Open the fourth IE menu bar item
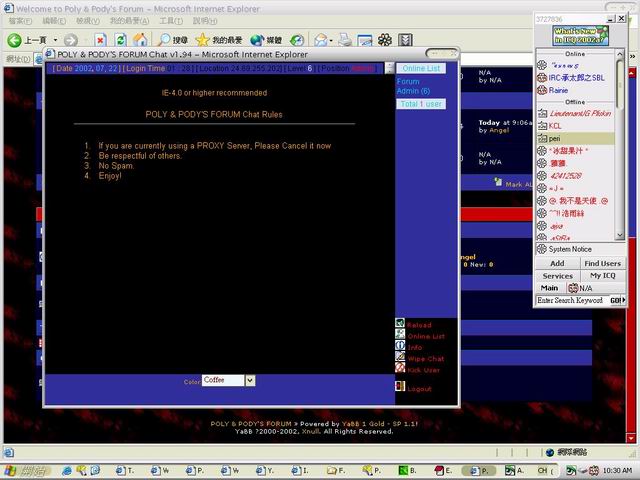The height and width of the screenshot is (480, 640). (x=129, y=21)
